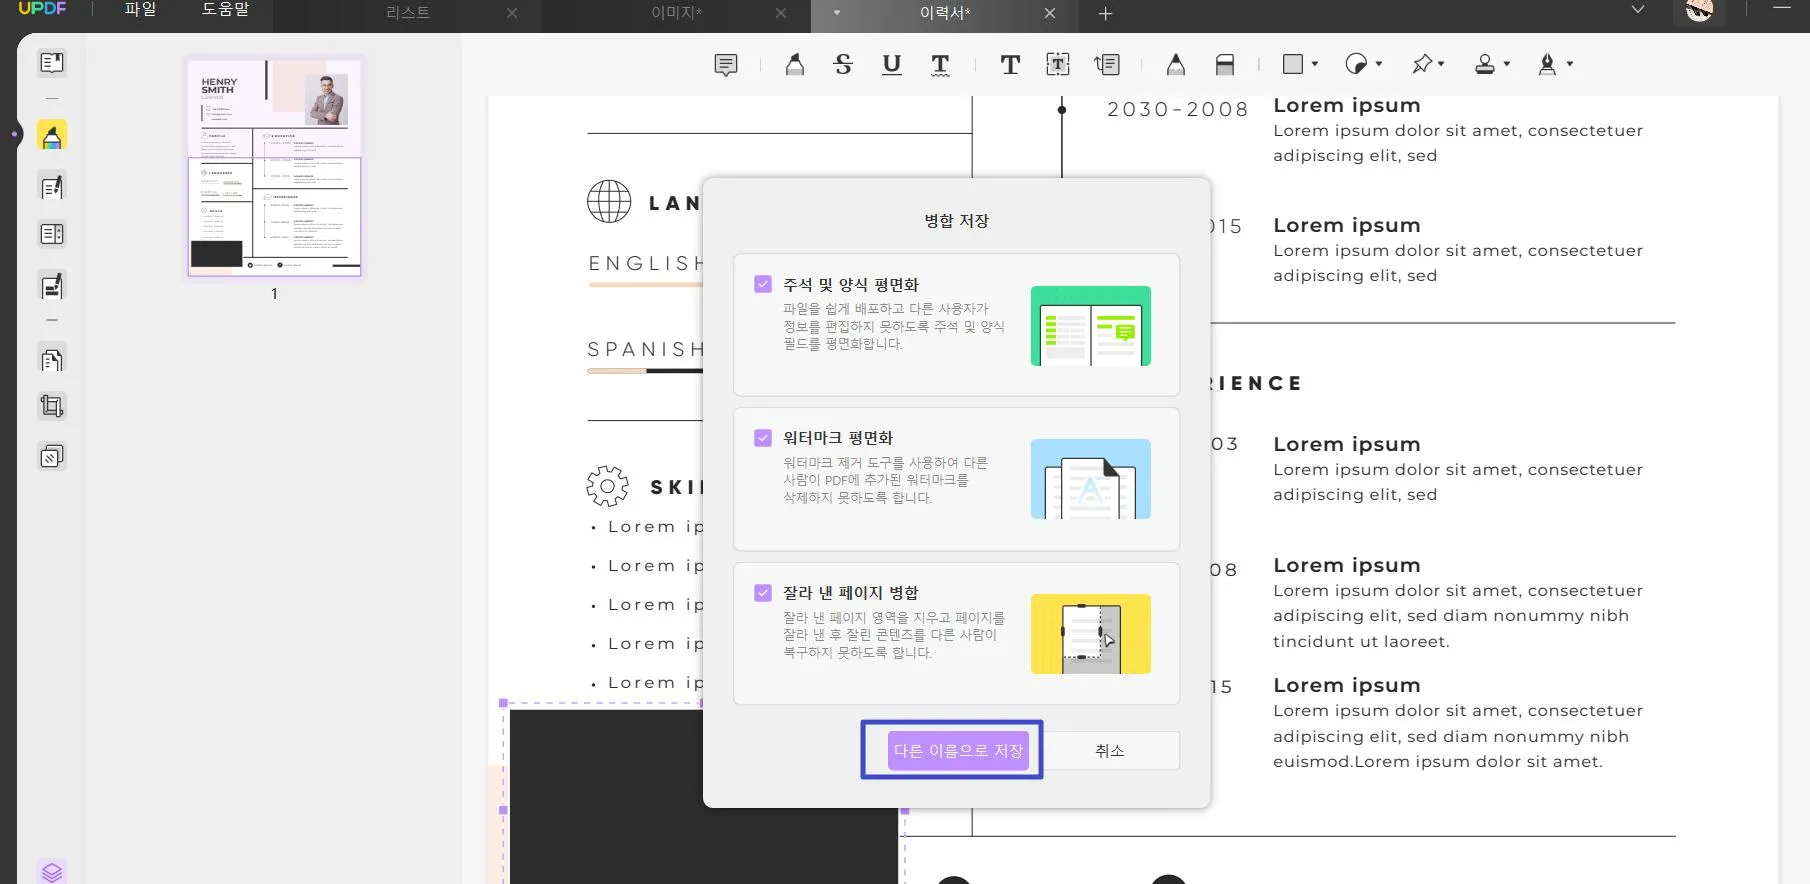The width and height of the screenshot is (1810, 884).
Task: Click the watermark flatten illustration image
Action: coord(1091,479)
